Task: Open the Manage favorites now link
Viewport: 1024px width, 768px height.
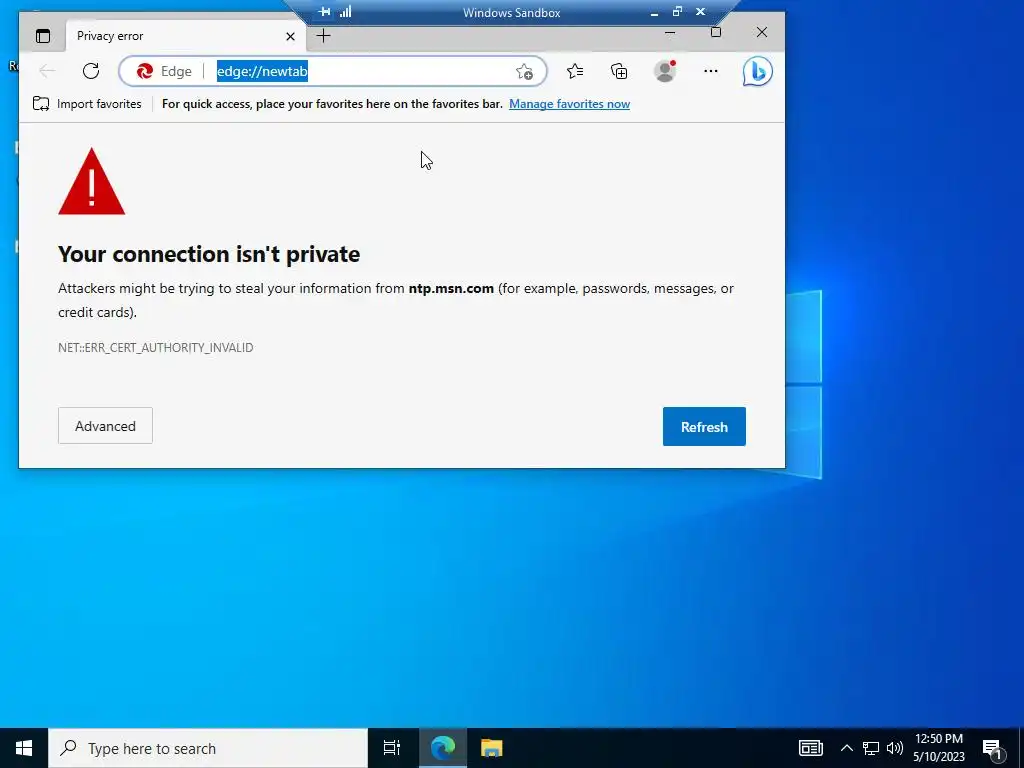Action: pos(569,104)
